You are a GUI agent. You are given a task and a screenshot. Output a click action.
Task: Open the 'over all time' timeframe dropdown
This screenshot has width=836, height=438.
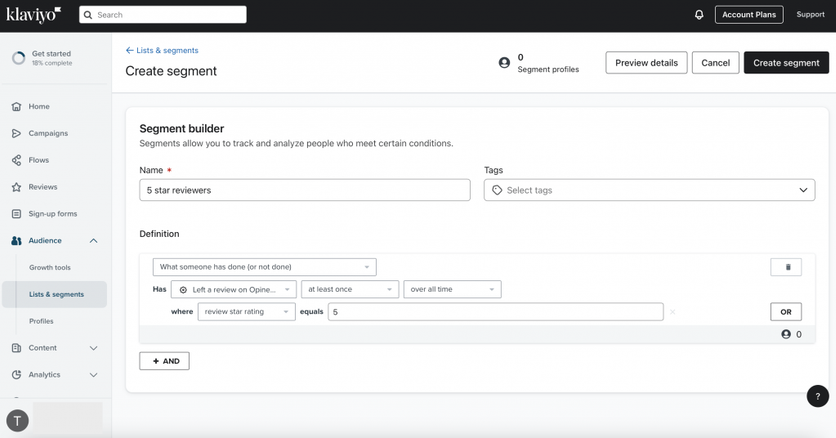452,289
